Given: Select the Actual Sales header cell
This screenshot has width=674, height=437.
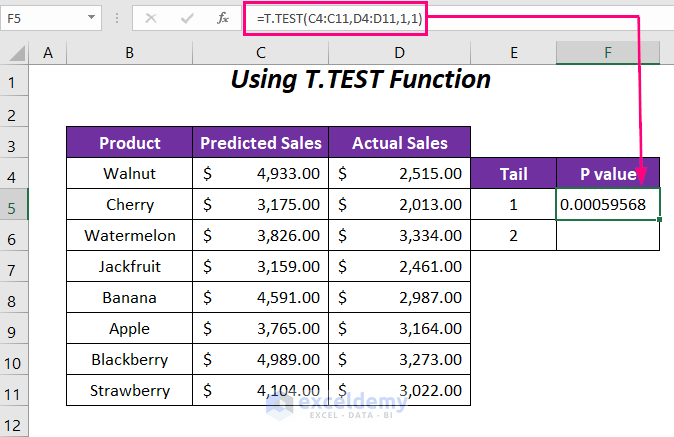Looking at the screenshot, I should [399, 142].
